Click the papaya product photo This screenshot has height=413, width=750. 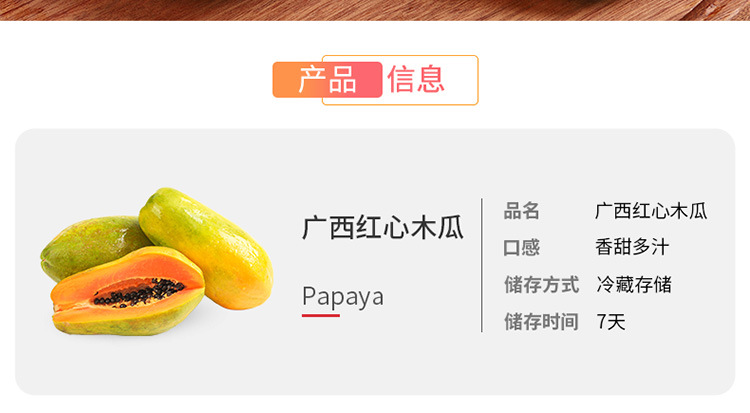157,261
